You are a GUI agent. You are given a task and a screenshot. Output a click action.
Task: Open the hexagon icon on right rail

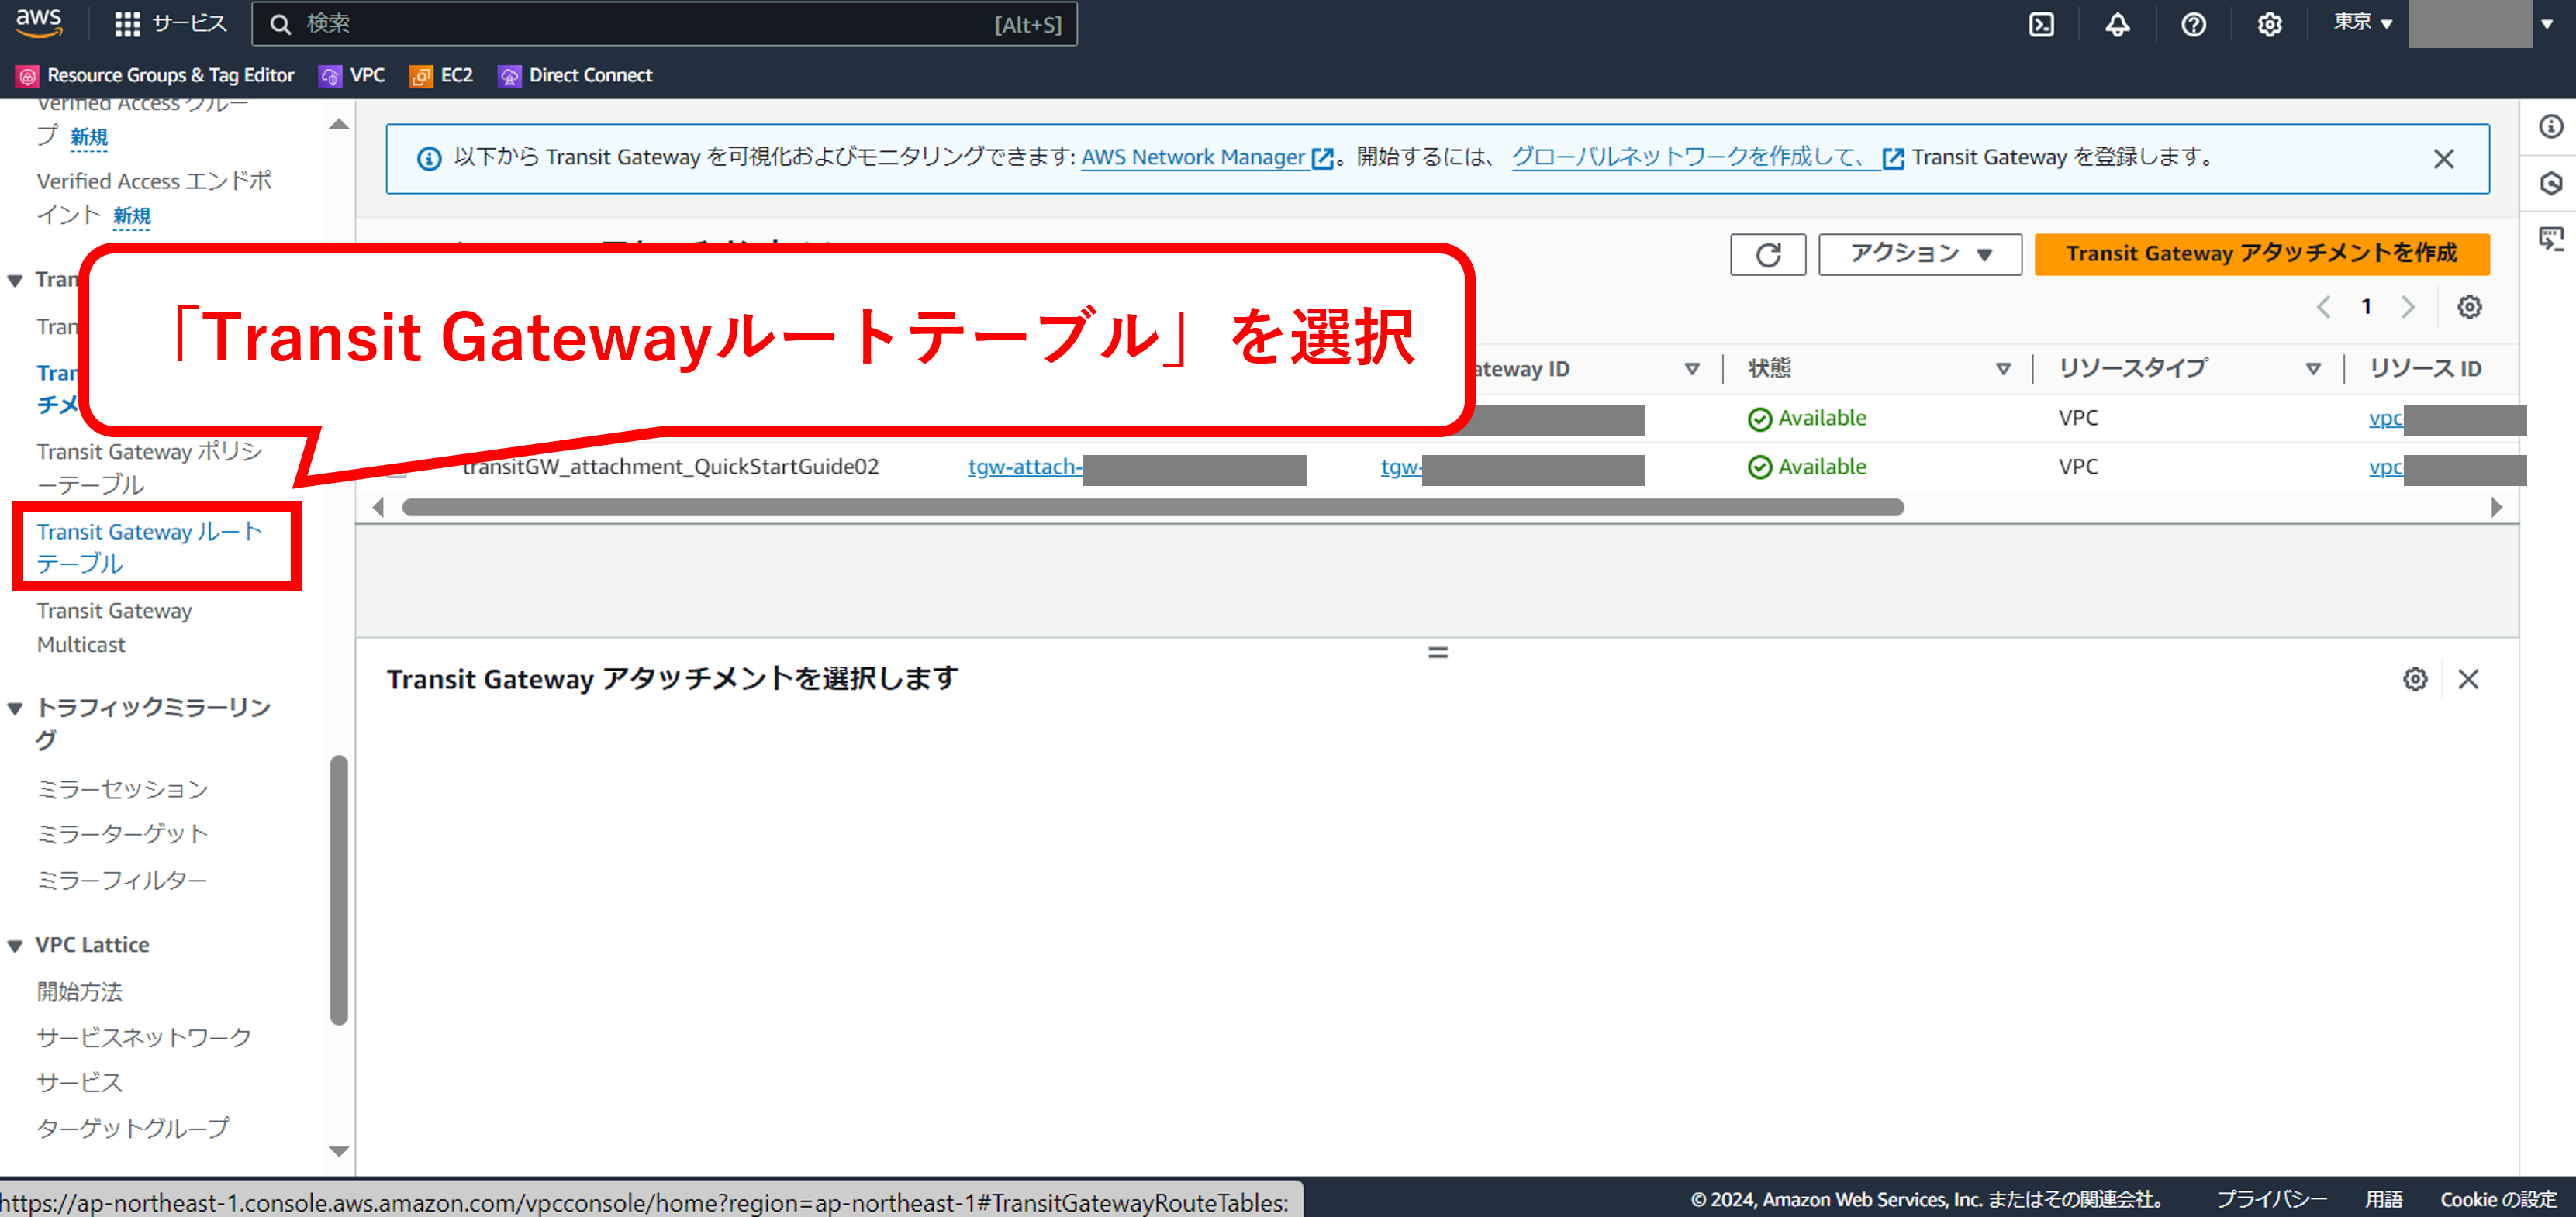pyautogui.click(x=2550, y=183)
